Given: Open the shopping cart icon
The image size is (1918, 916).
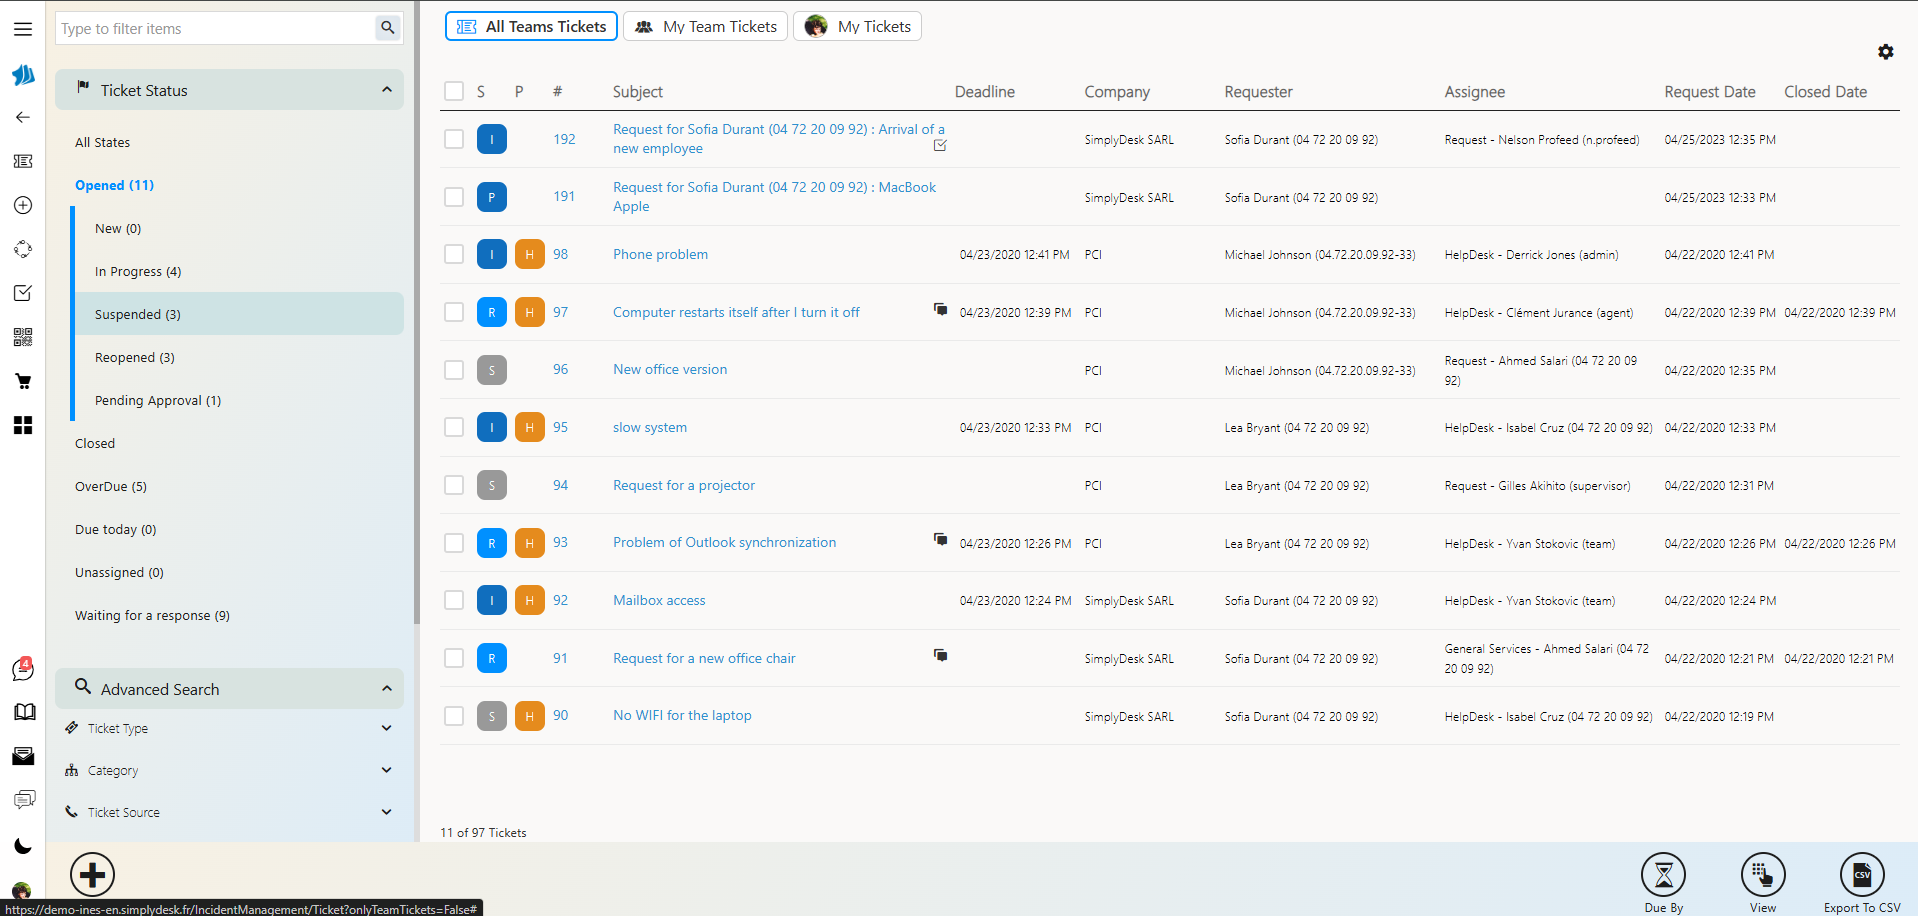Looking at the screenshot, I should 22,381.
